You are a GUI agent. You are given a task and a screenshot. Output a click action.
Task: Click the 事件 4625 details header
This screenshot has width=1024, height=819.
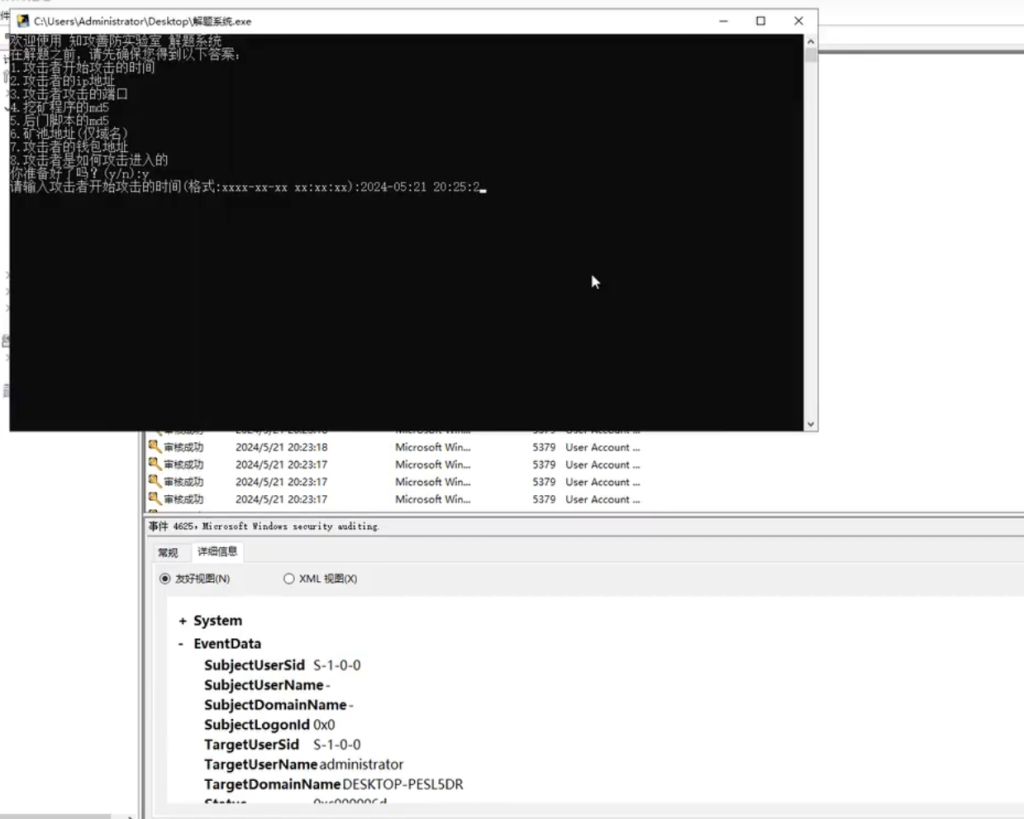tap(264, 526)
